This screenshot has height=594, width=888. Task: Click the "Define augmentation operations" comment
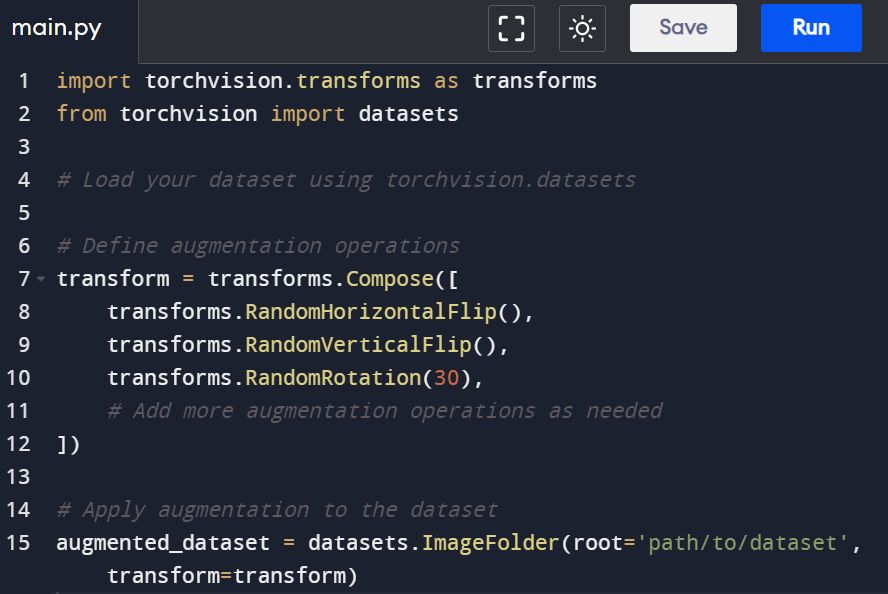258,246
